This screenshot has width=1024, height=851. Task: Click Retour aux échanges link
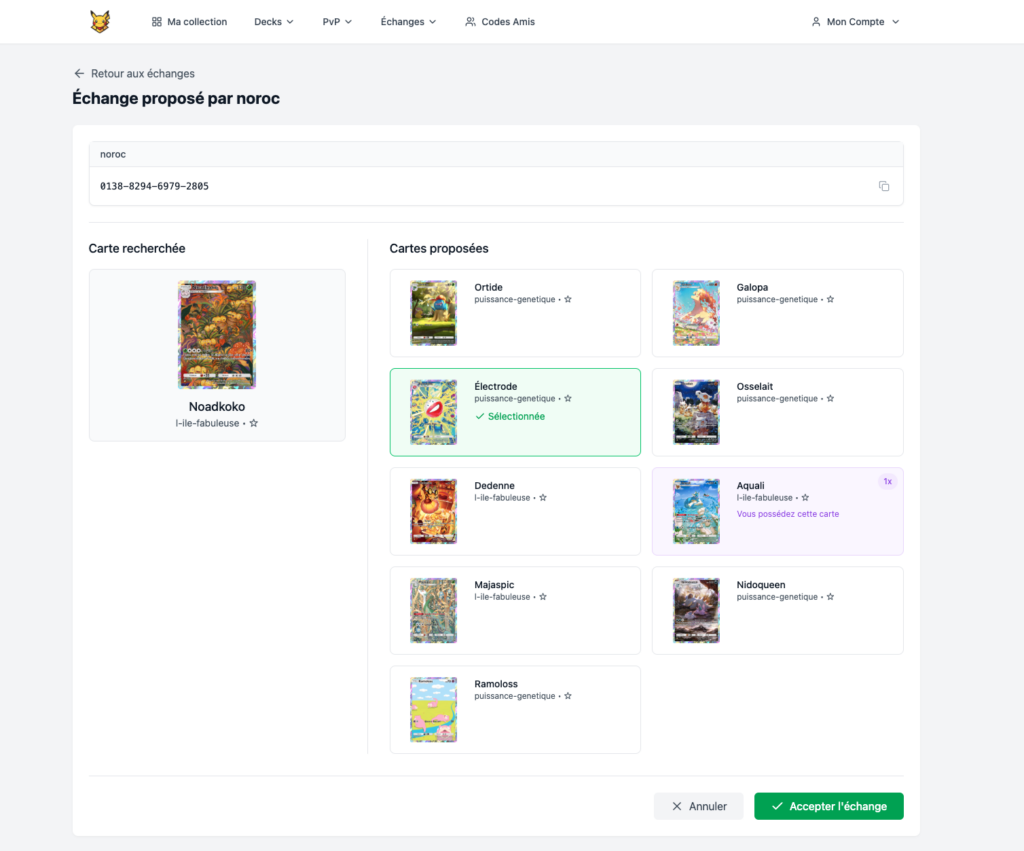(134, 73)
